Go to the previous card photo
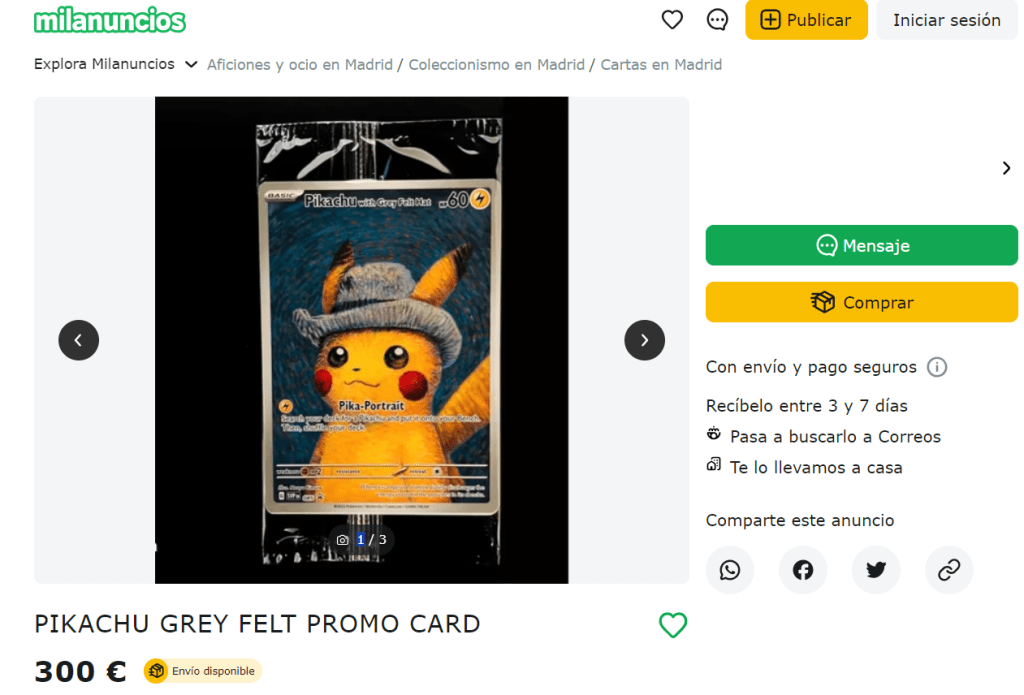Screen dimensions: 1024x695 coord(78,340)
